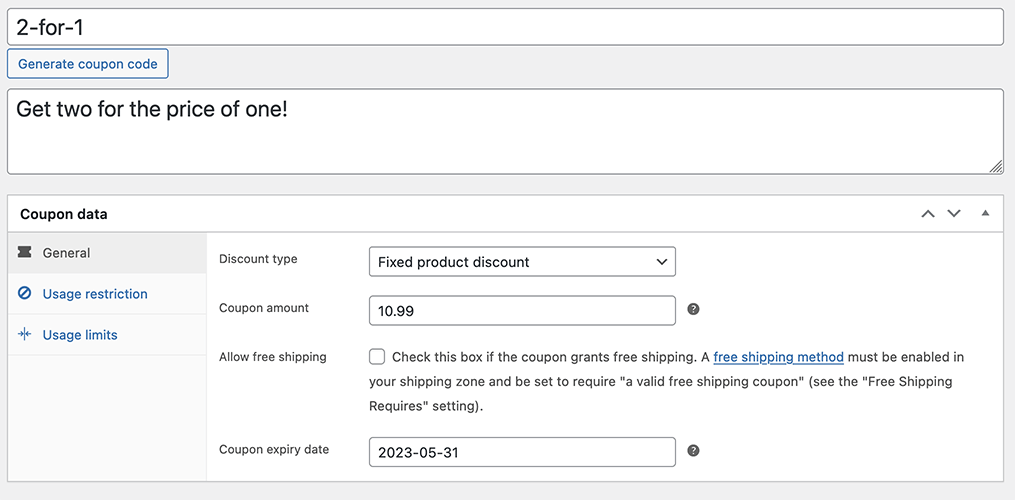Click the description box's corner grip handle

996,166
